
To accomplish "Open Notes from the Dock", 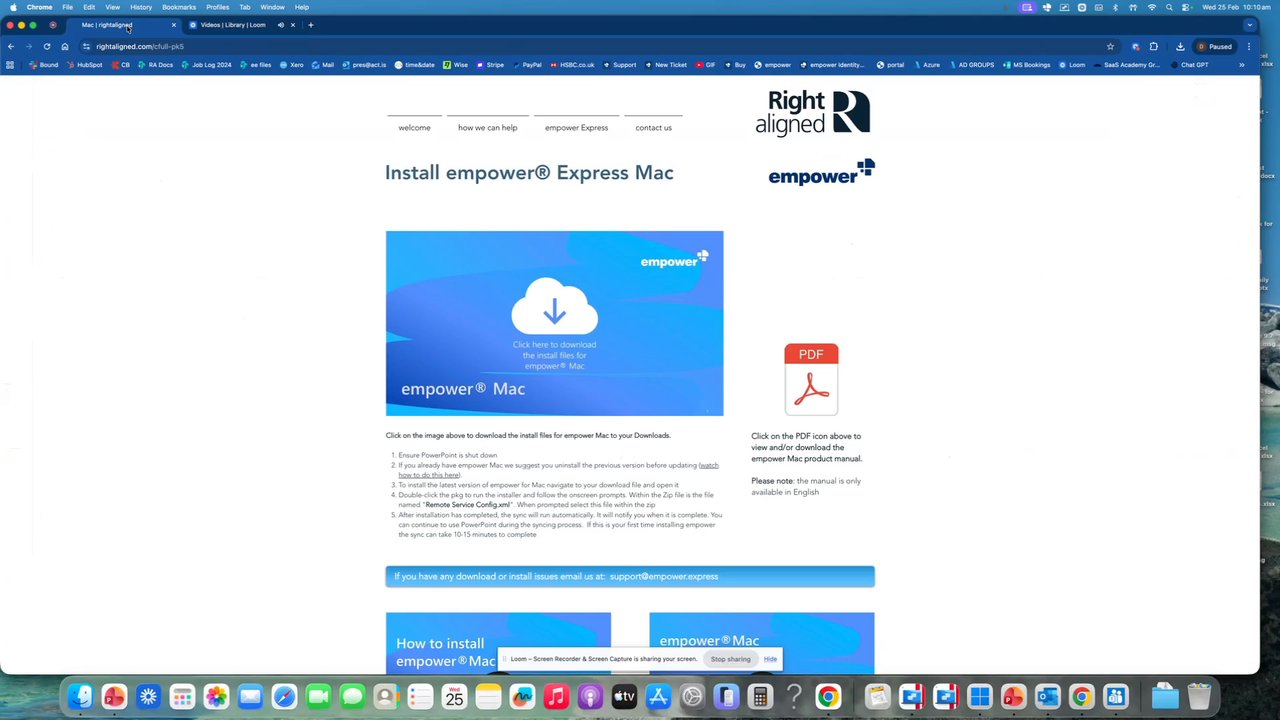I will [488, 696].
